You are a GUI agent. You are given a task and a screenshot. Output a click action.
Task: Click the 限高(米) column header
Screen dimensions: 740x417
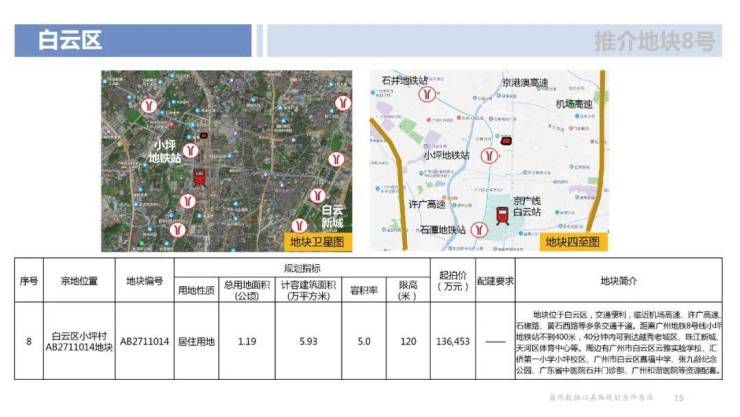coord(408,290)
